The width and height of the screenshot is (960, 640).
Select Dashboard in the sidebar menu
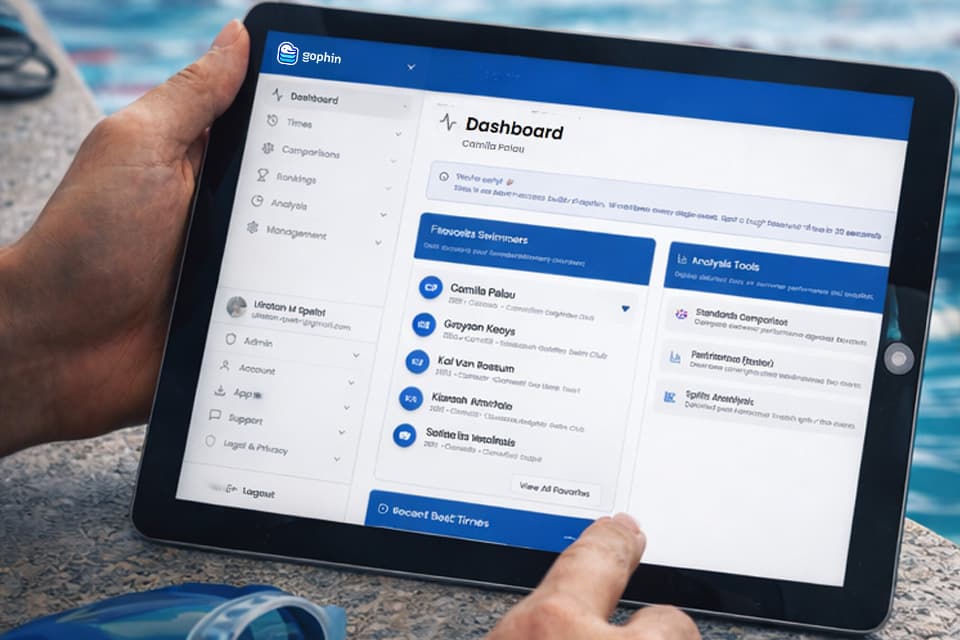click(x=313, y=98)
